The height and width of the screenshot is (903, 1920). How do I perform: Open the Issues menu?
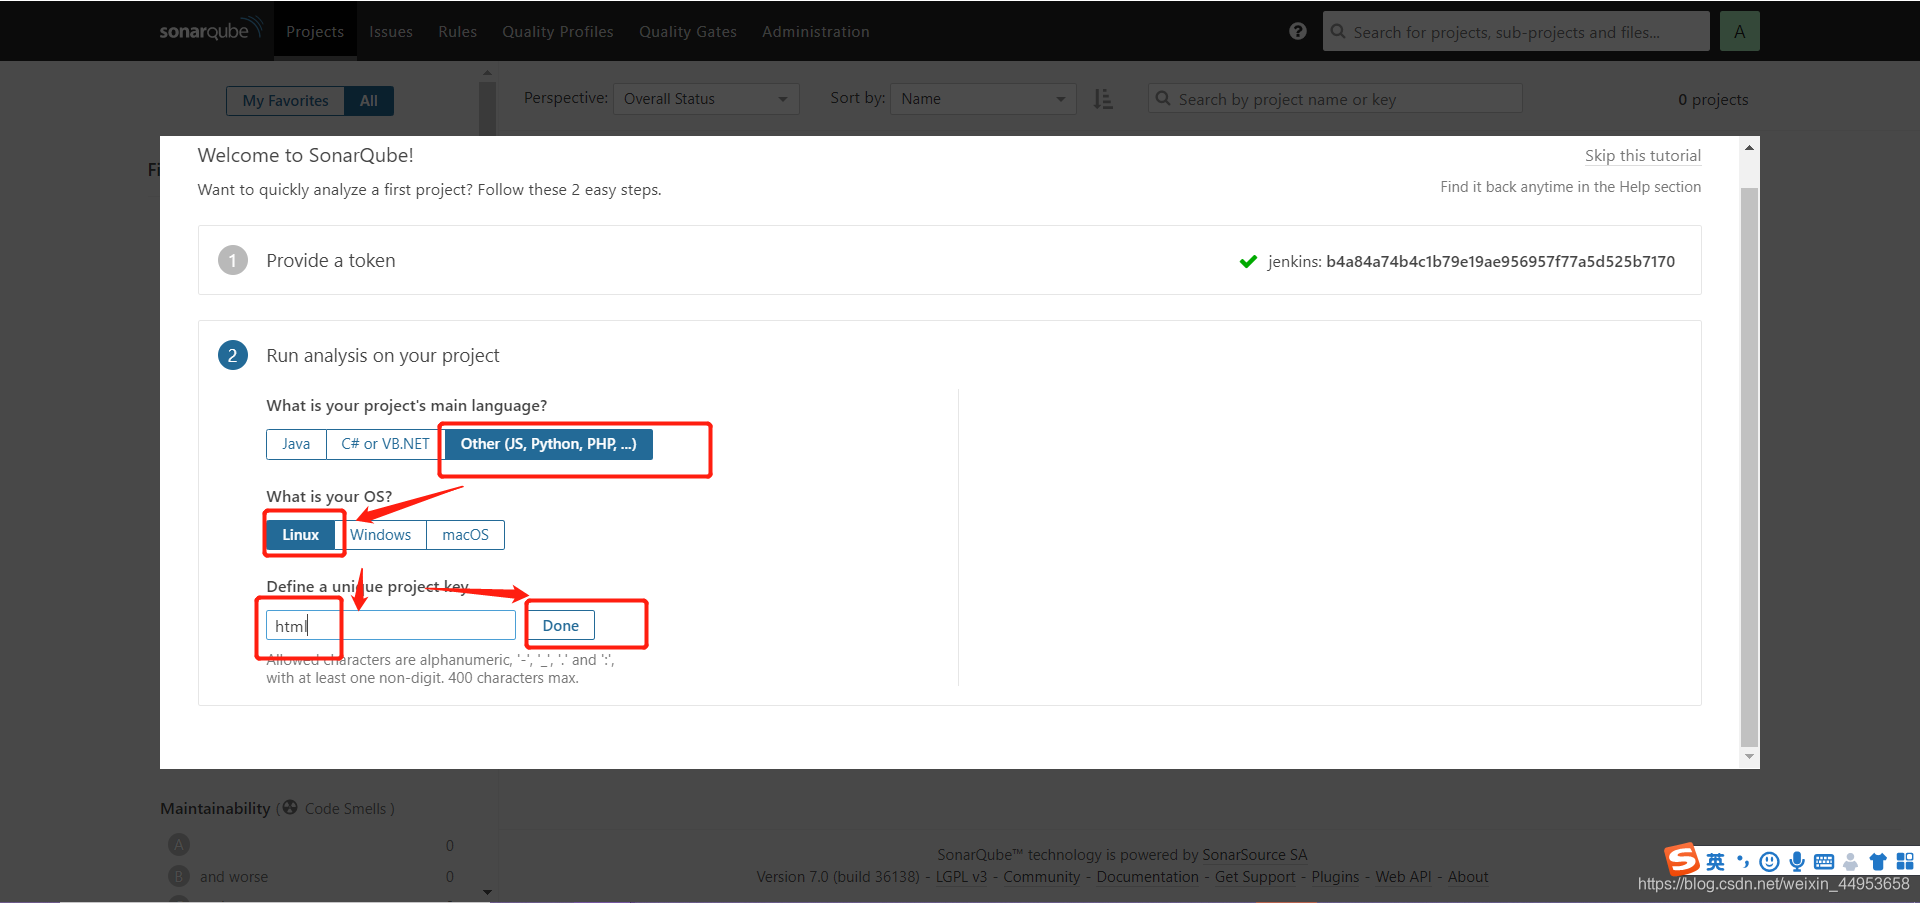click(x=391, y=31)
